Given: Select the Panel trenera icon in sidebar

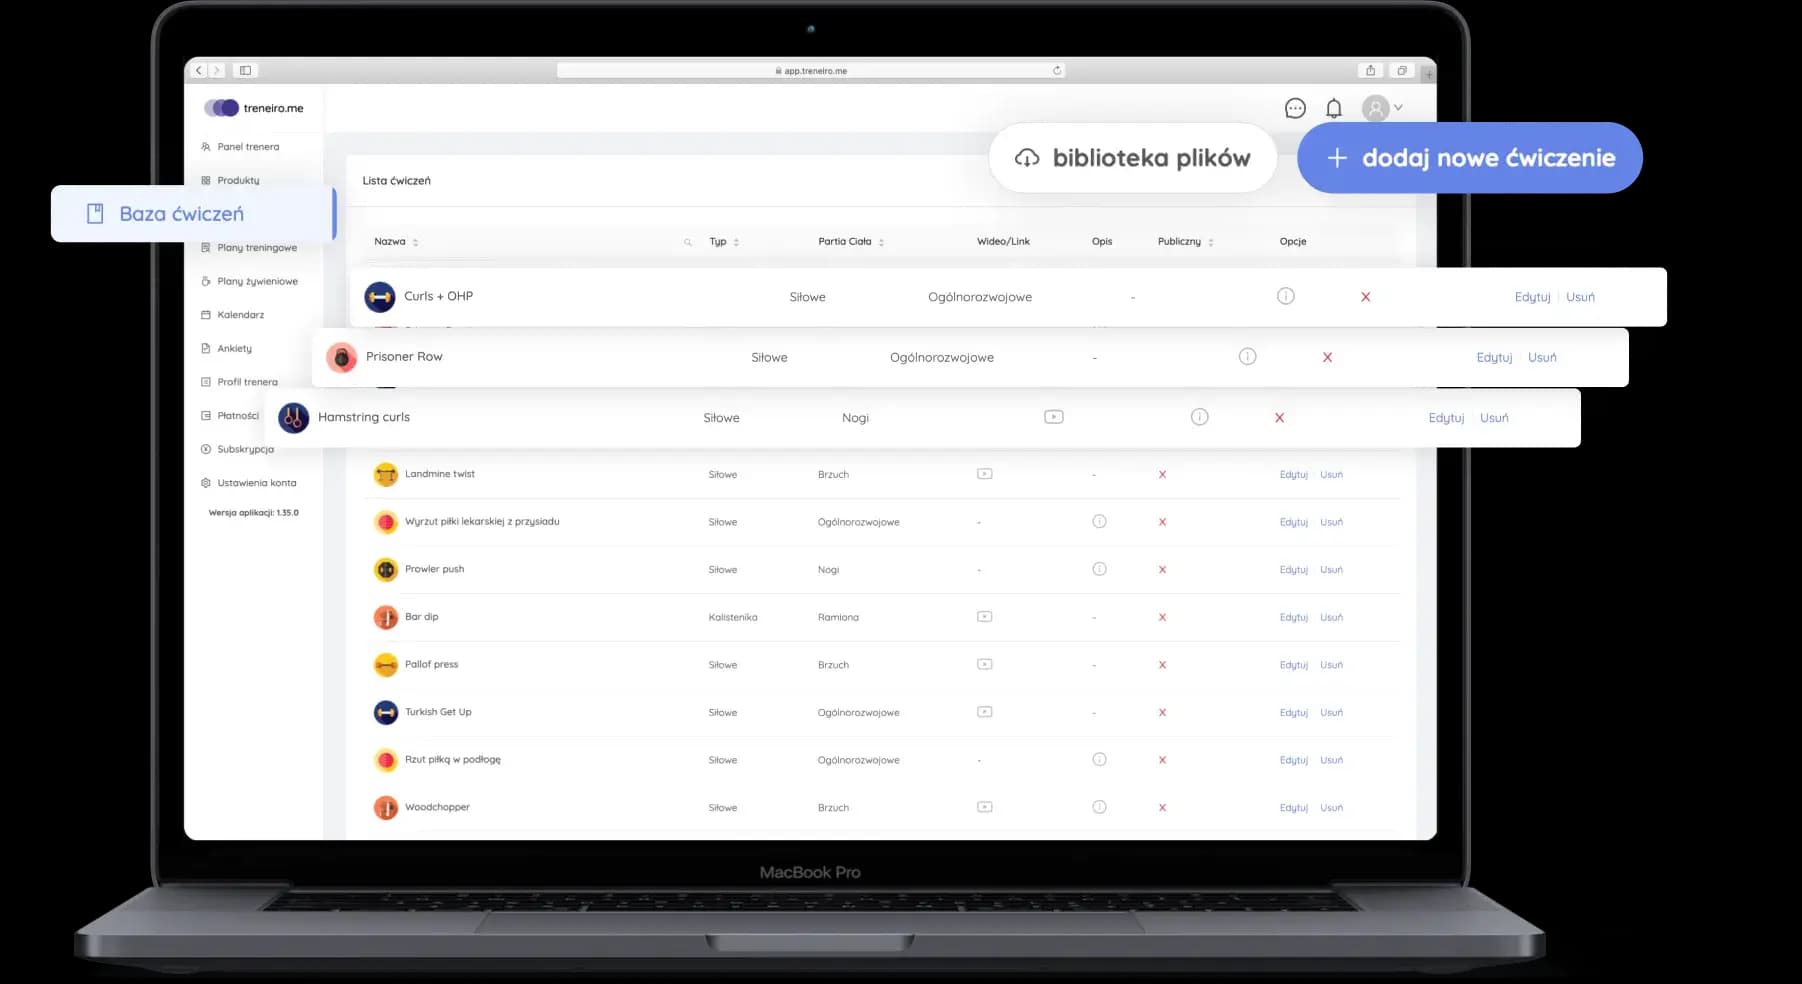Looking at the screenshot, I should (206, 146).
